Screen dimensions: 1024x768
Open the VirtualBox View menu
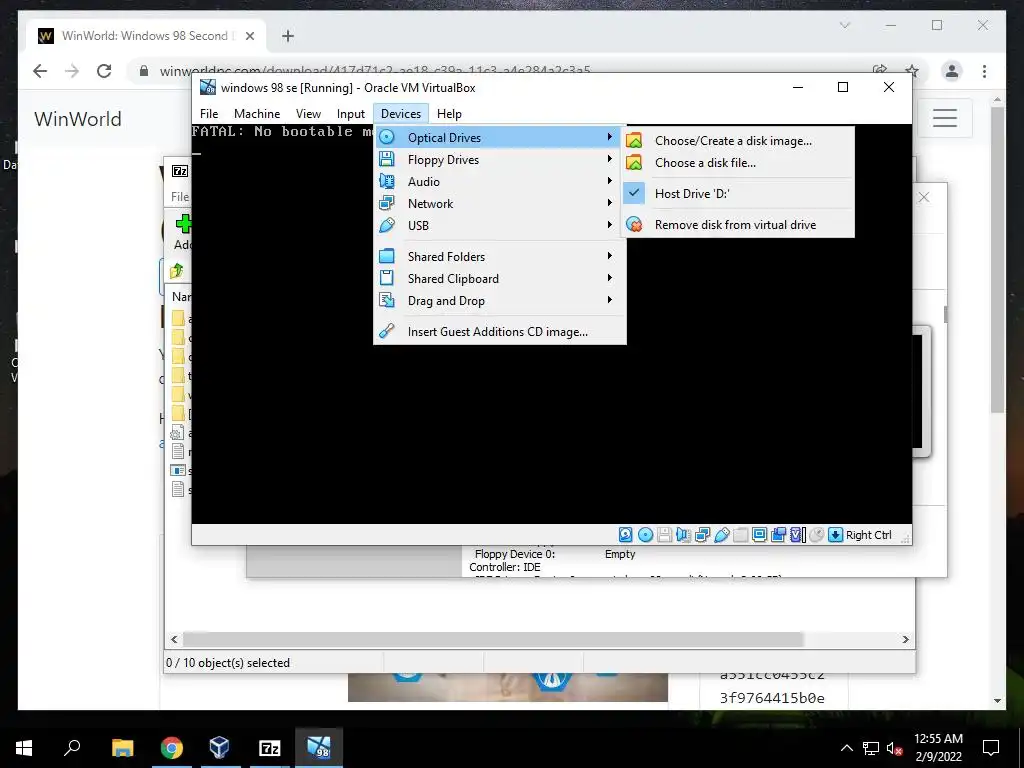point(308,114)
